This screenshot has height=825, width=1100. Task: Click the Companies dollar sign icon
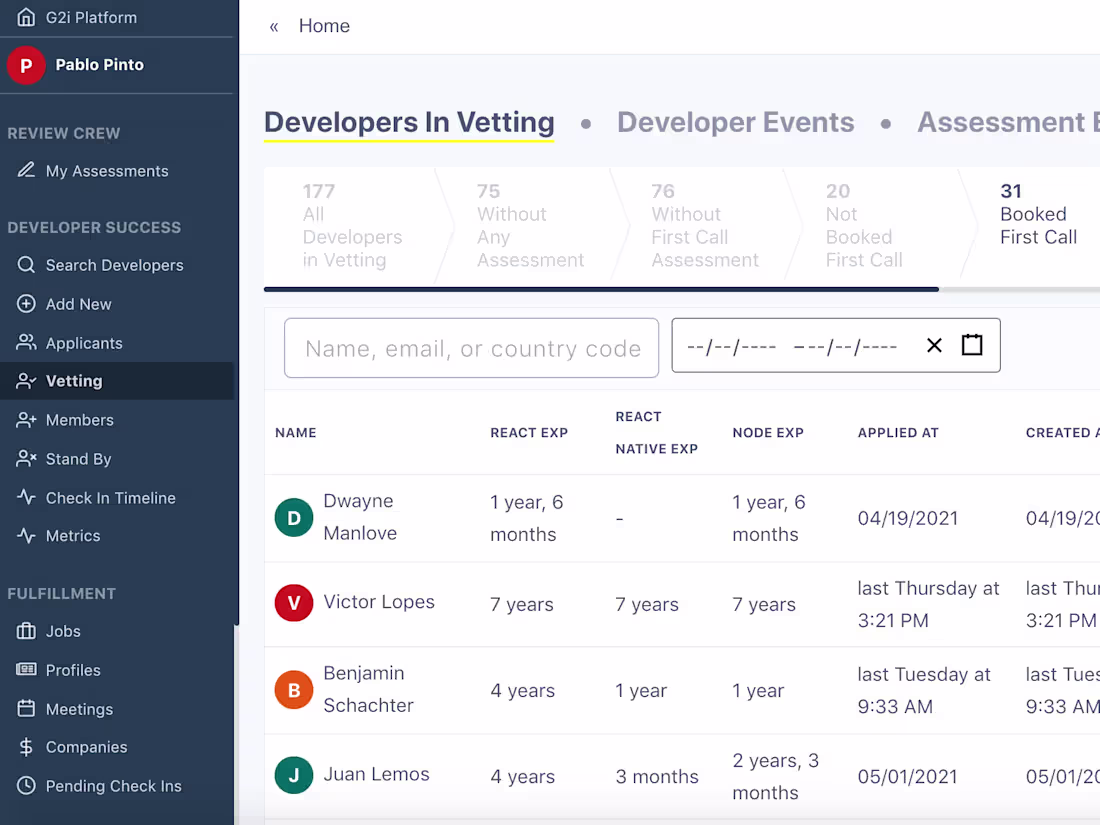(x=26, y=747)
